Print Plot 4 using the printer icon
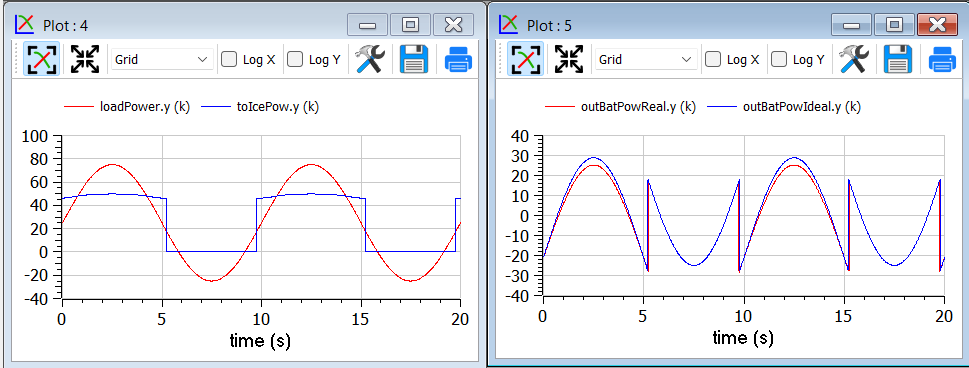969x368 pixels. pos(459,59)
